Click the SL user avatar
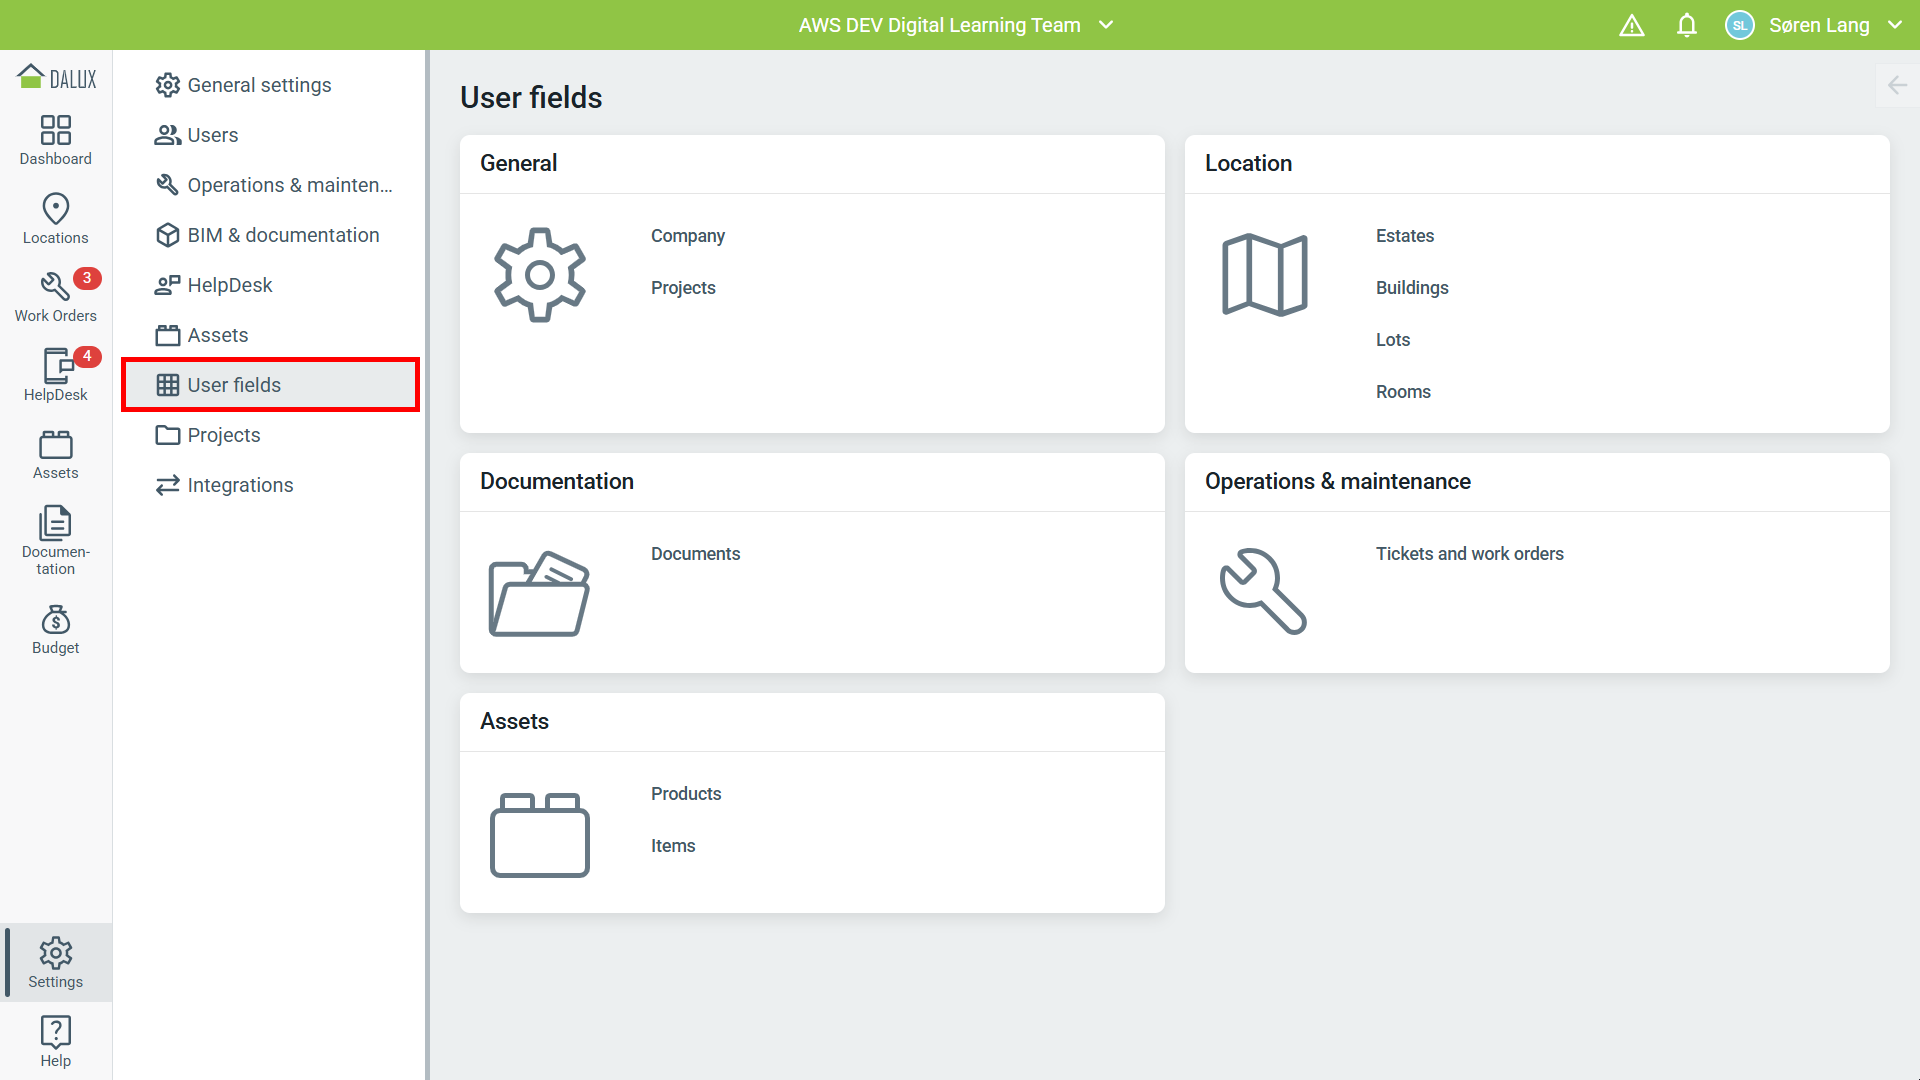This screenshot has width=1920, height=1080. tap(1739, 25)
